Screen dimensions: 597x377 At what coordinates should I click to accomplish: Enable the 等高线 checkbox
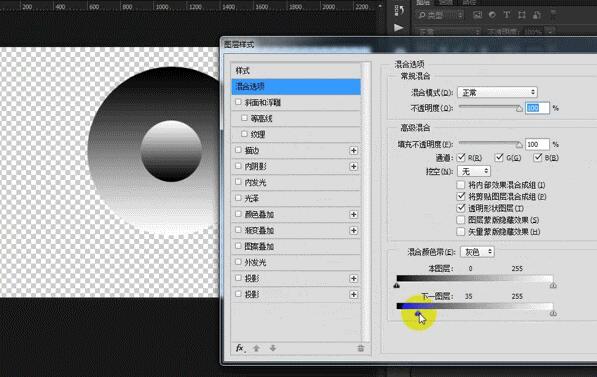point(244,118)
